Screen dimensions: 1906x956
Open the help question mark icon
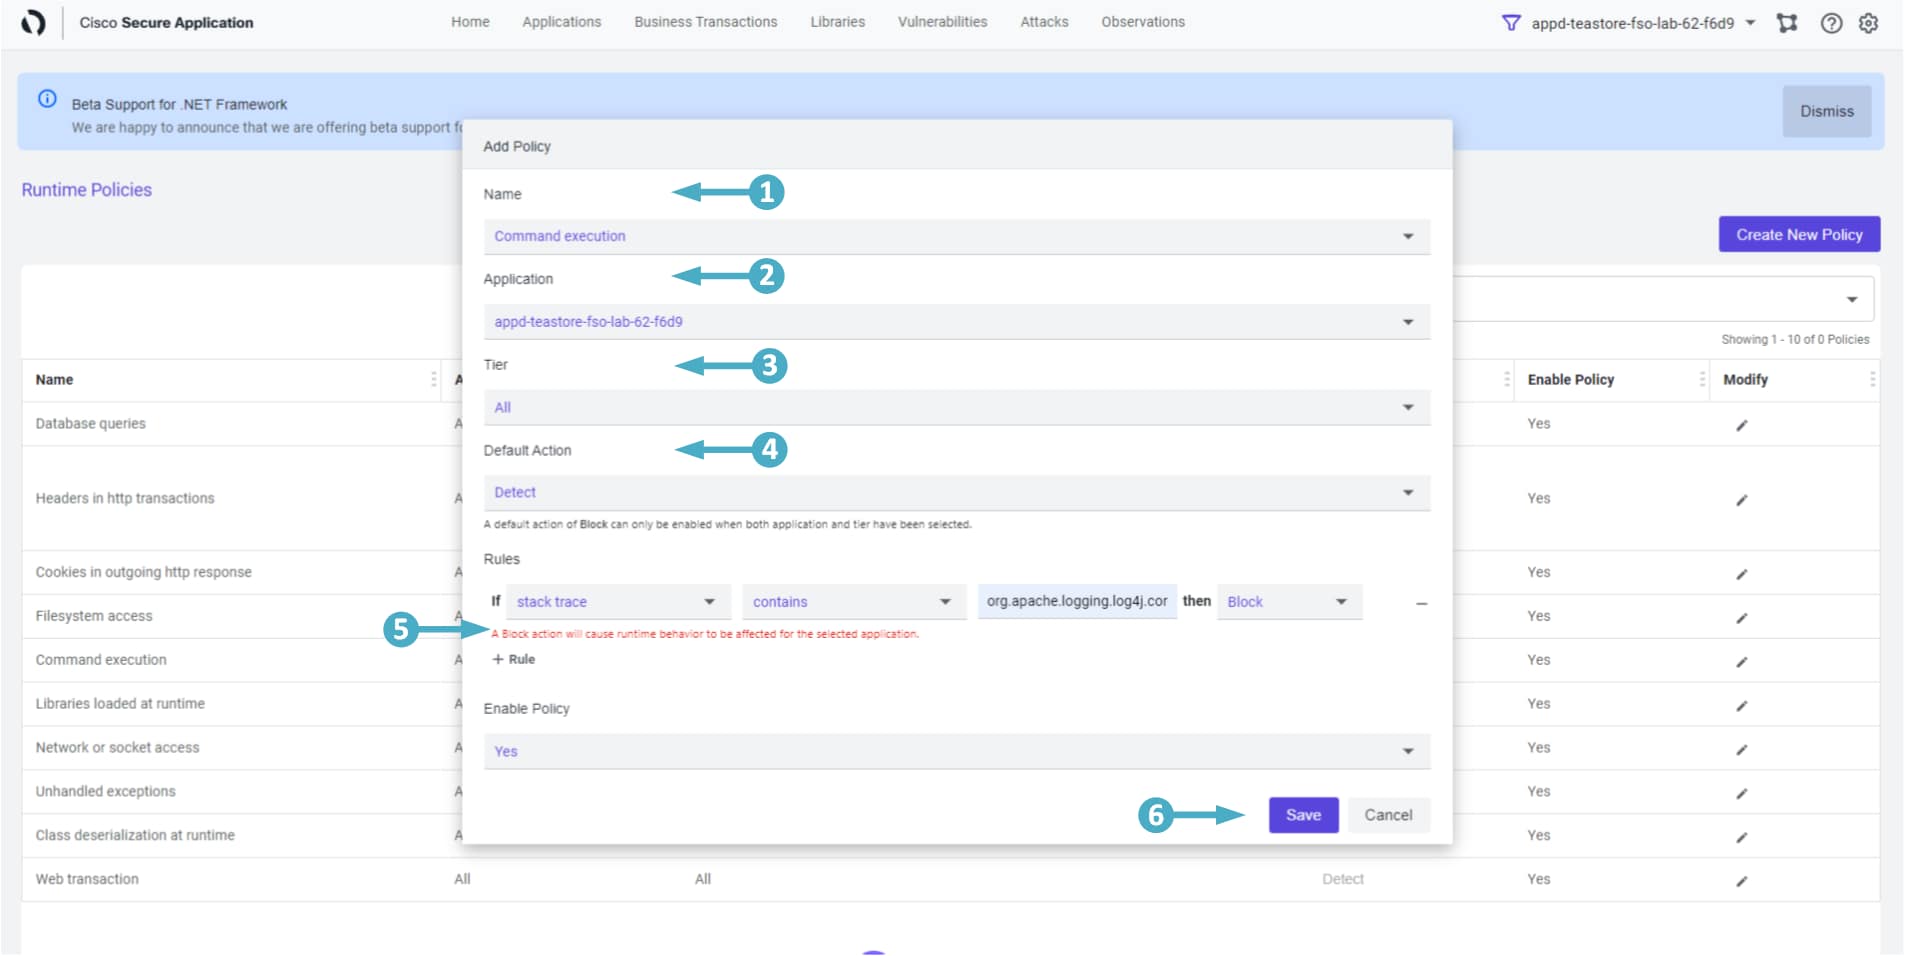click(x=1830, y=23)
